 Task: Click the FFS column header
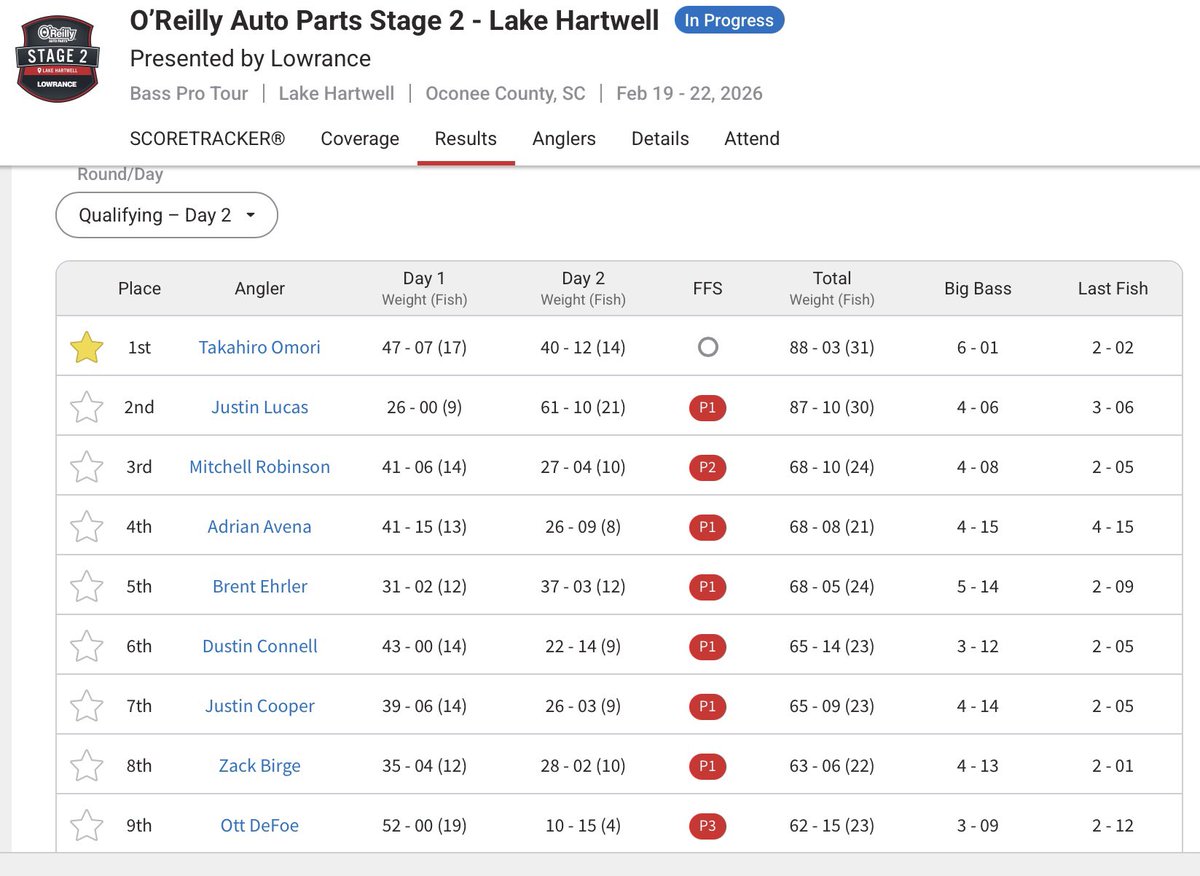pos(708,288)
